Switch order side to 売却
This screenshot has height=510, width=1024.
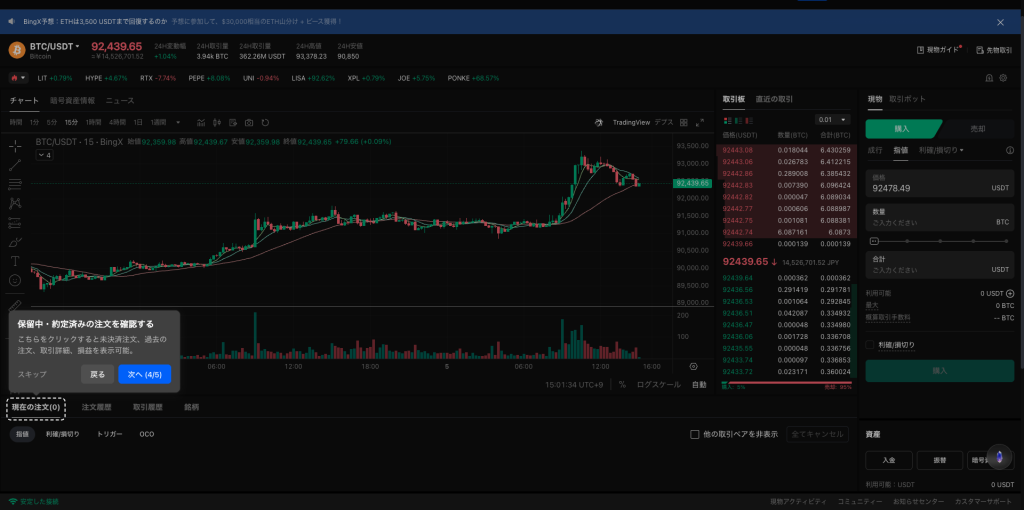pyautogui.click(x=978, y=128)
